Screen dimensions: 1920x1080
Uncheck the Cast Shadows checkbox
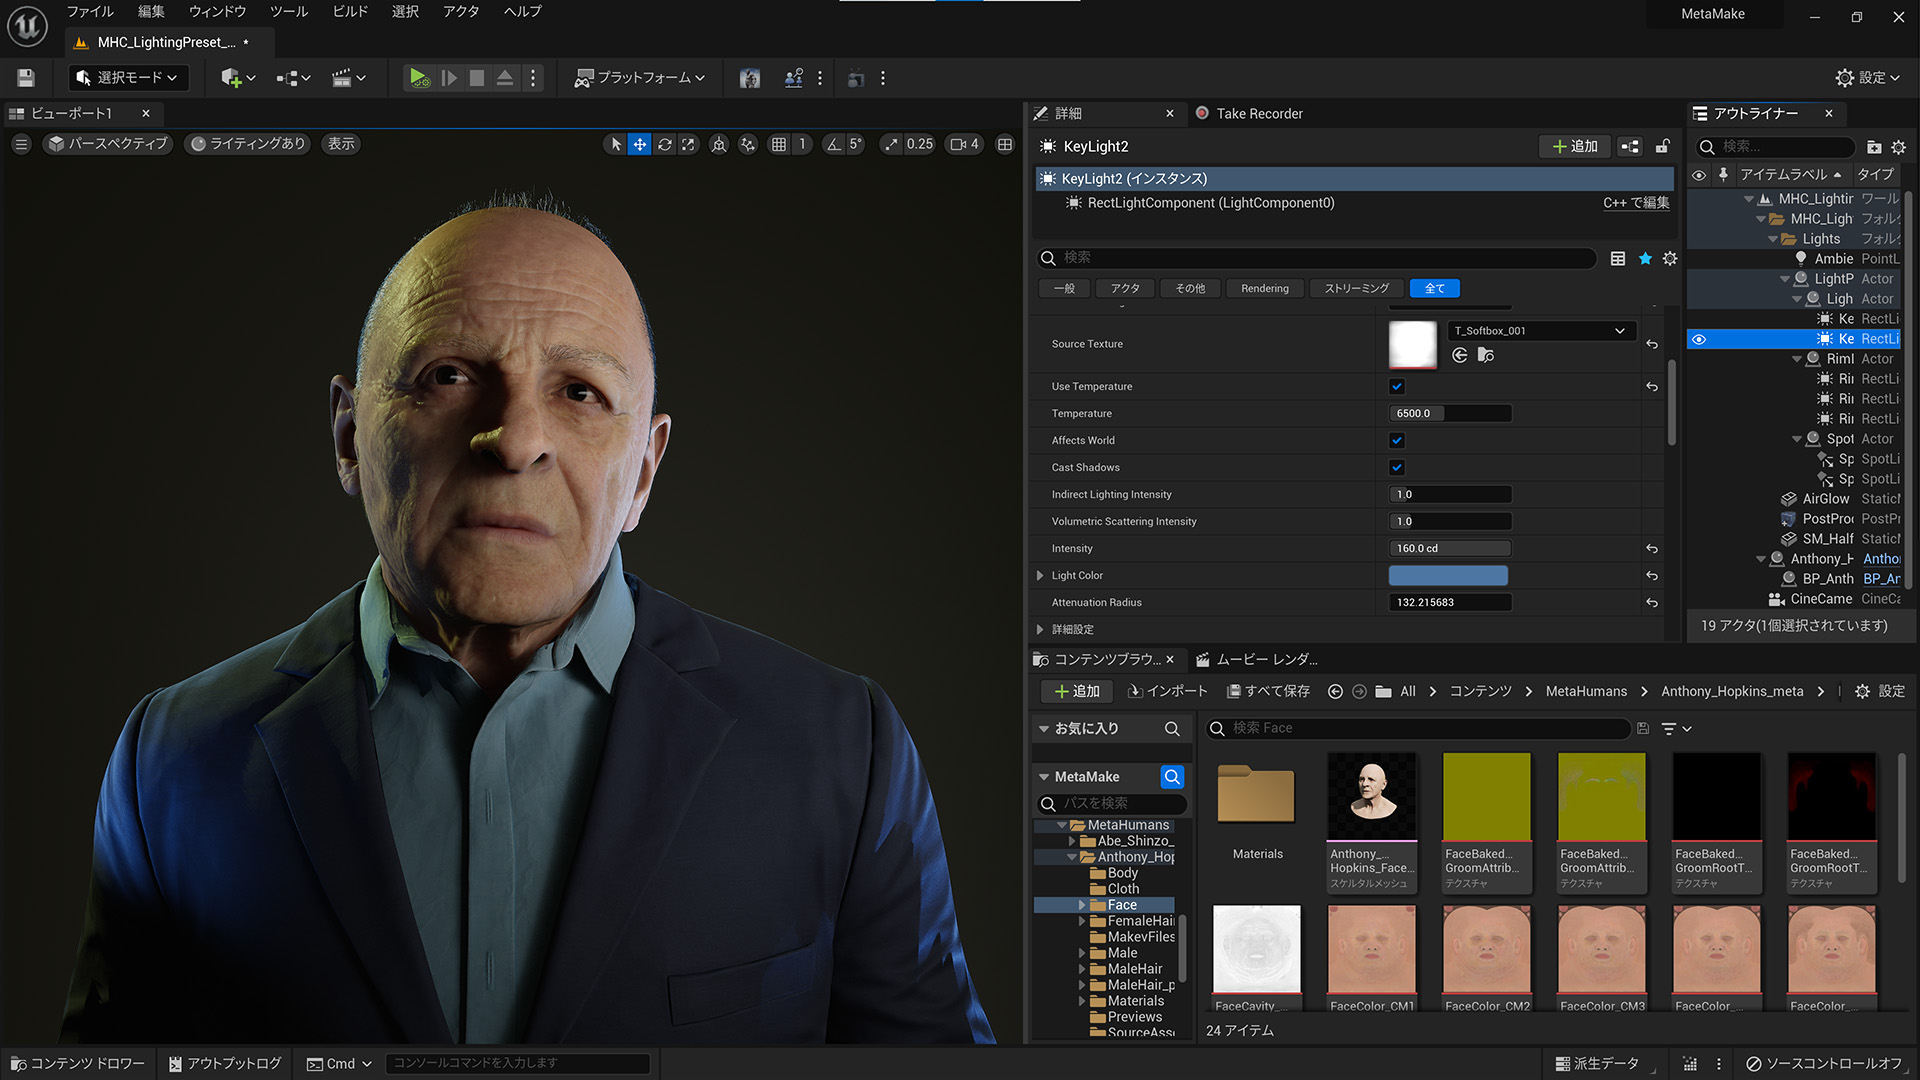pos(1397,467)
